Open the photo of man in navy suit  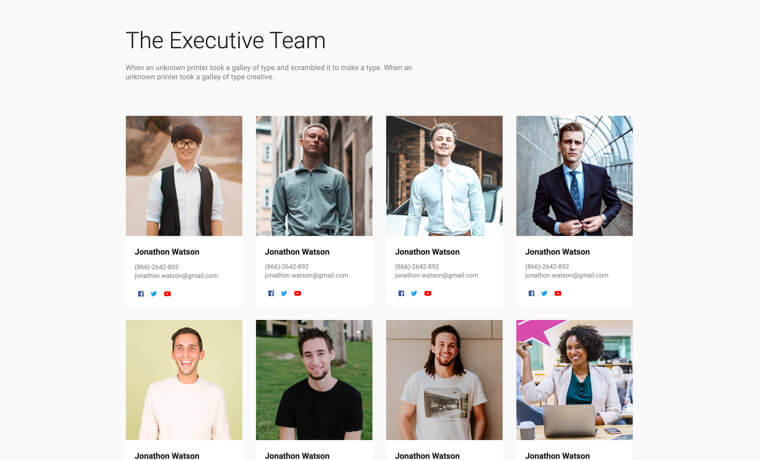(x=574, y=176)
